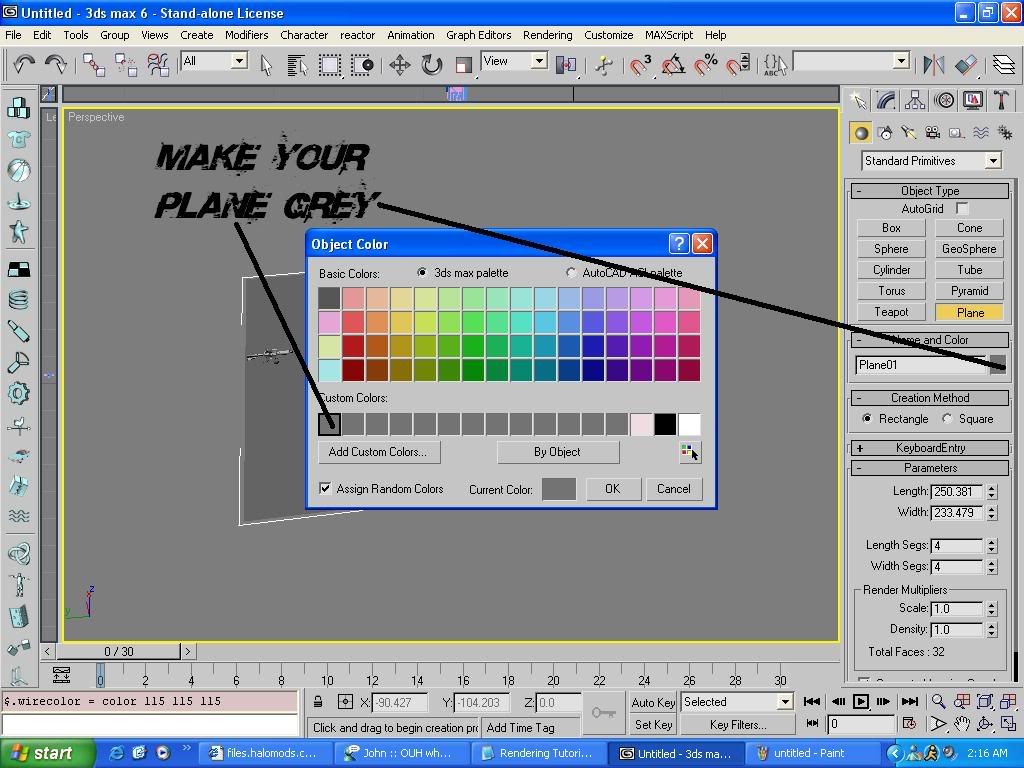Jump to the start of animation
This screenshot has height=768, width=1024.
812,702
